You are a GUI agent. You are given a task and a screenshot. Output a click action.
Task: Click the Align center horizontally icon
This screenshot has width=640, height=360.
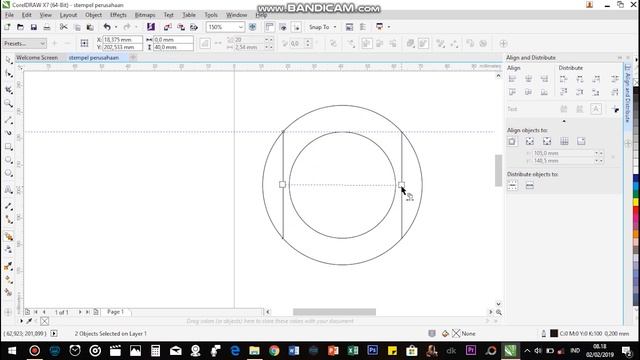[x=529, y=79]
